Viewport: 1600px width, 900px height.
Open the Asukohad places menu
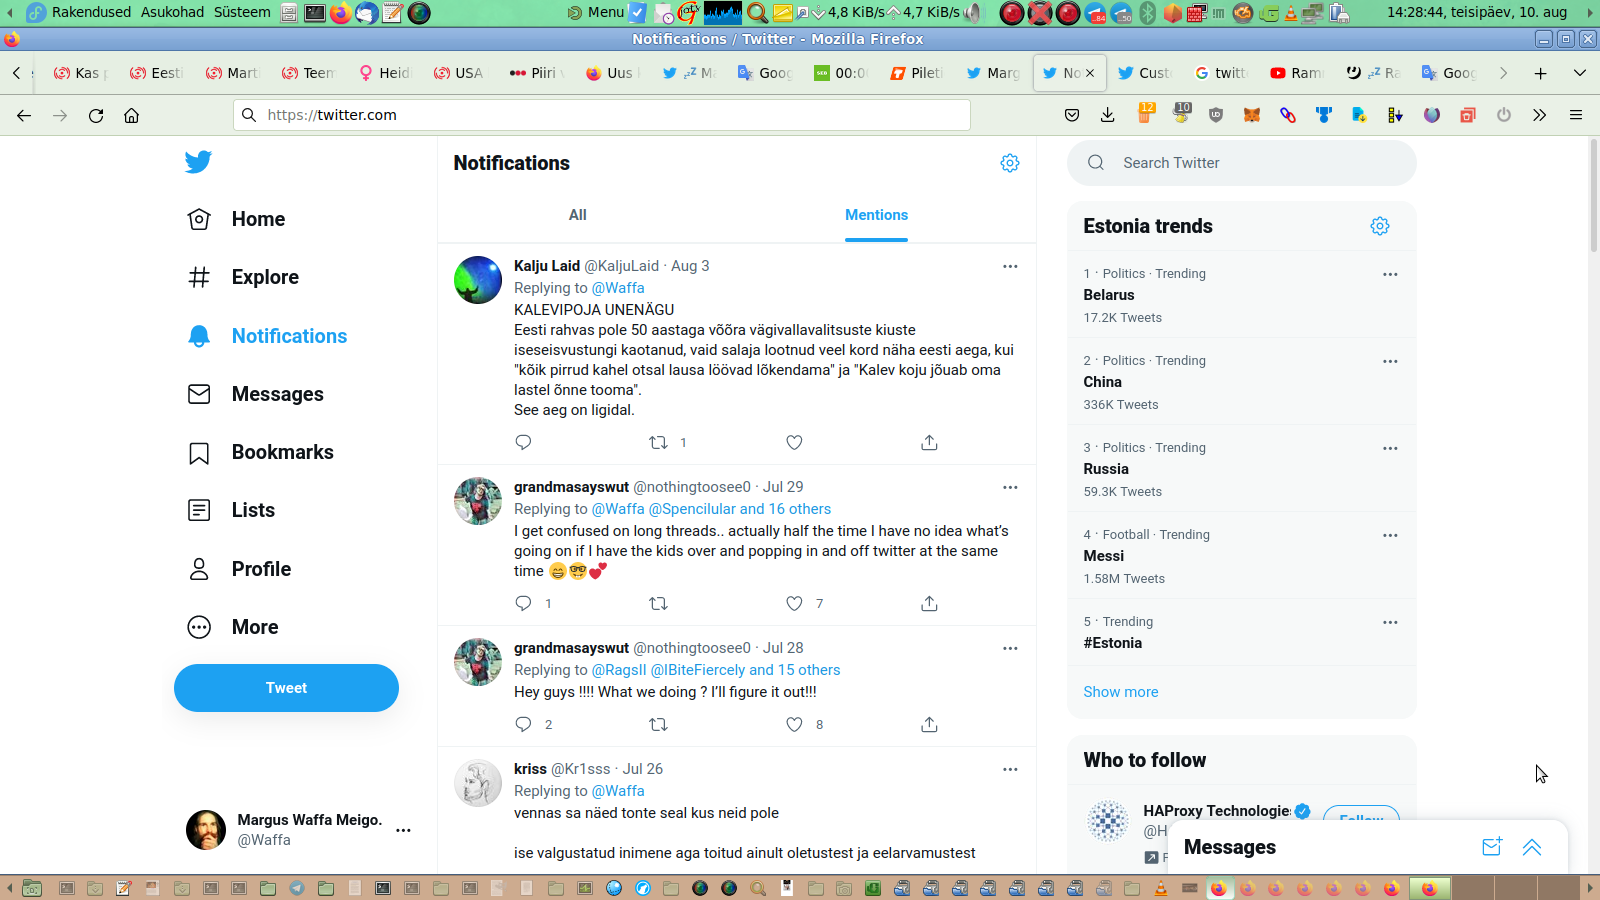point(172,12)
